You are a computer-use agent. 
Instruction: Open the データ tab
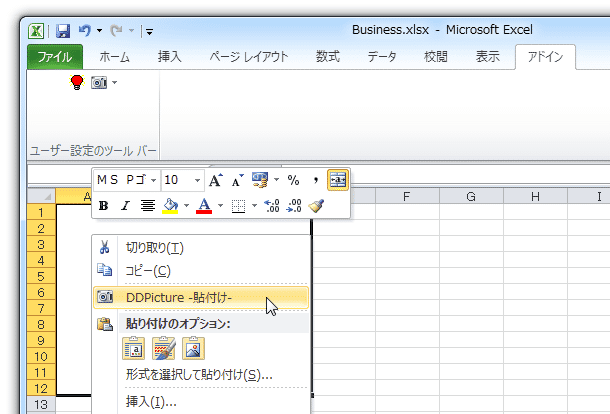click(382, 57)
